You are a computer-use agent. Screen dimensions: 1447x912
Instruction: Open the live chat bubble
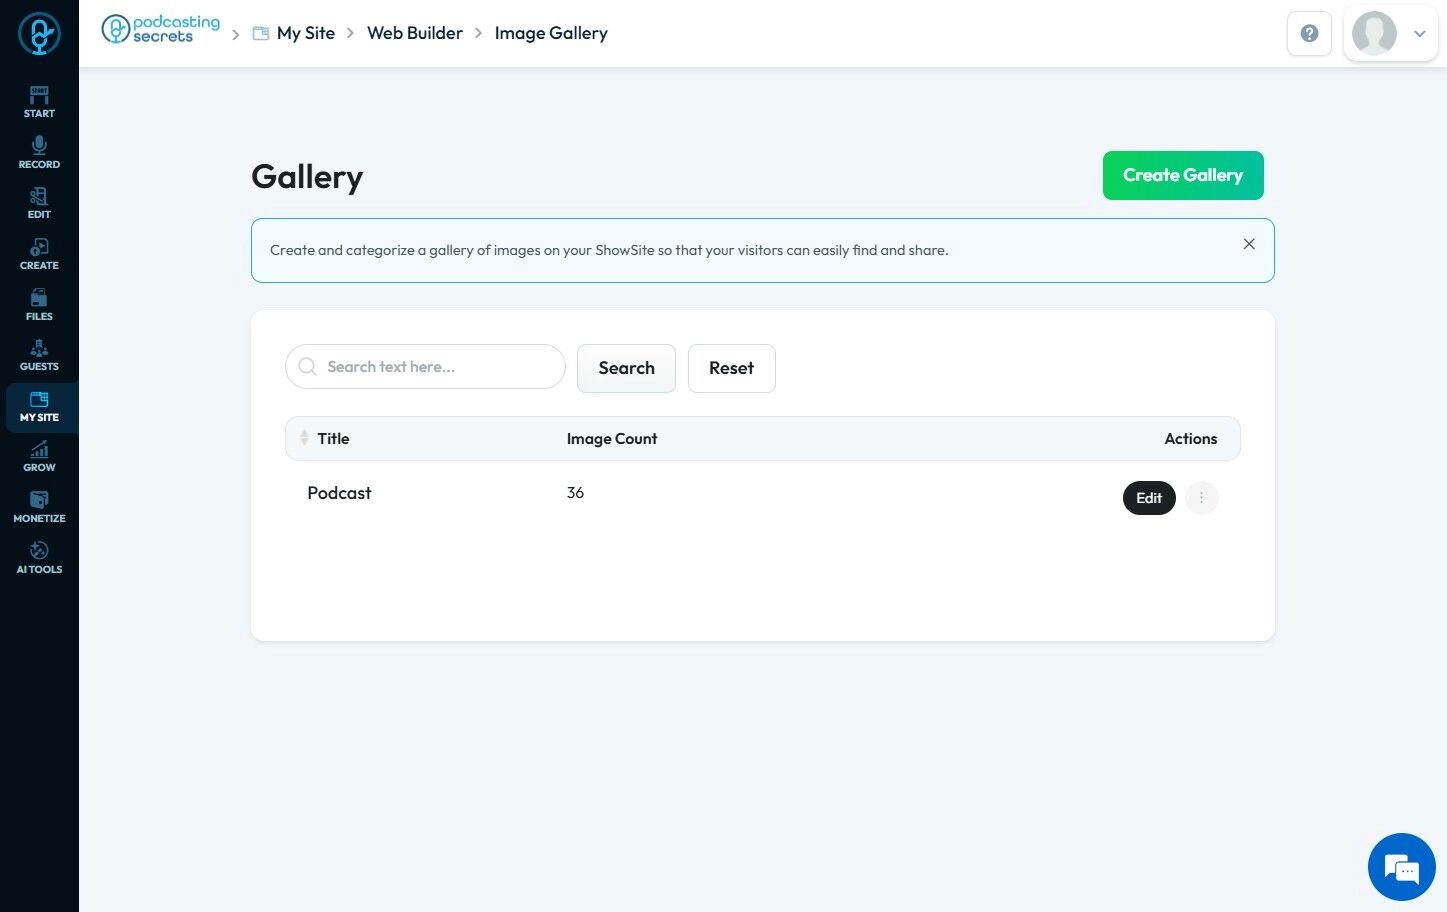tap(1401, 867)
